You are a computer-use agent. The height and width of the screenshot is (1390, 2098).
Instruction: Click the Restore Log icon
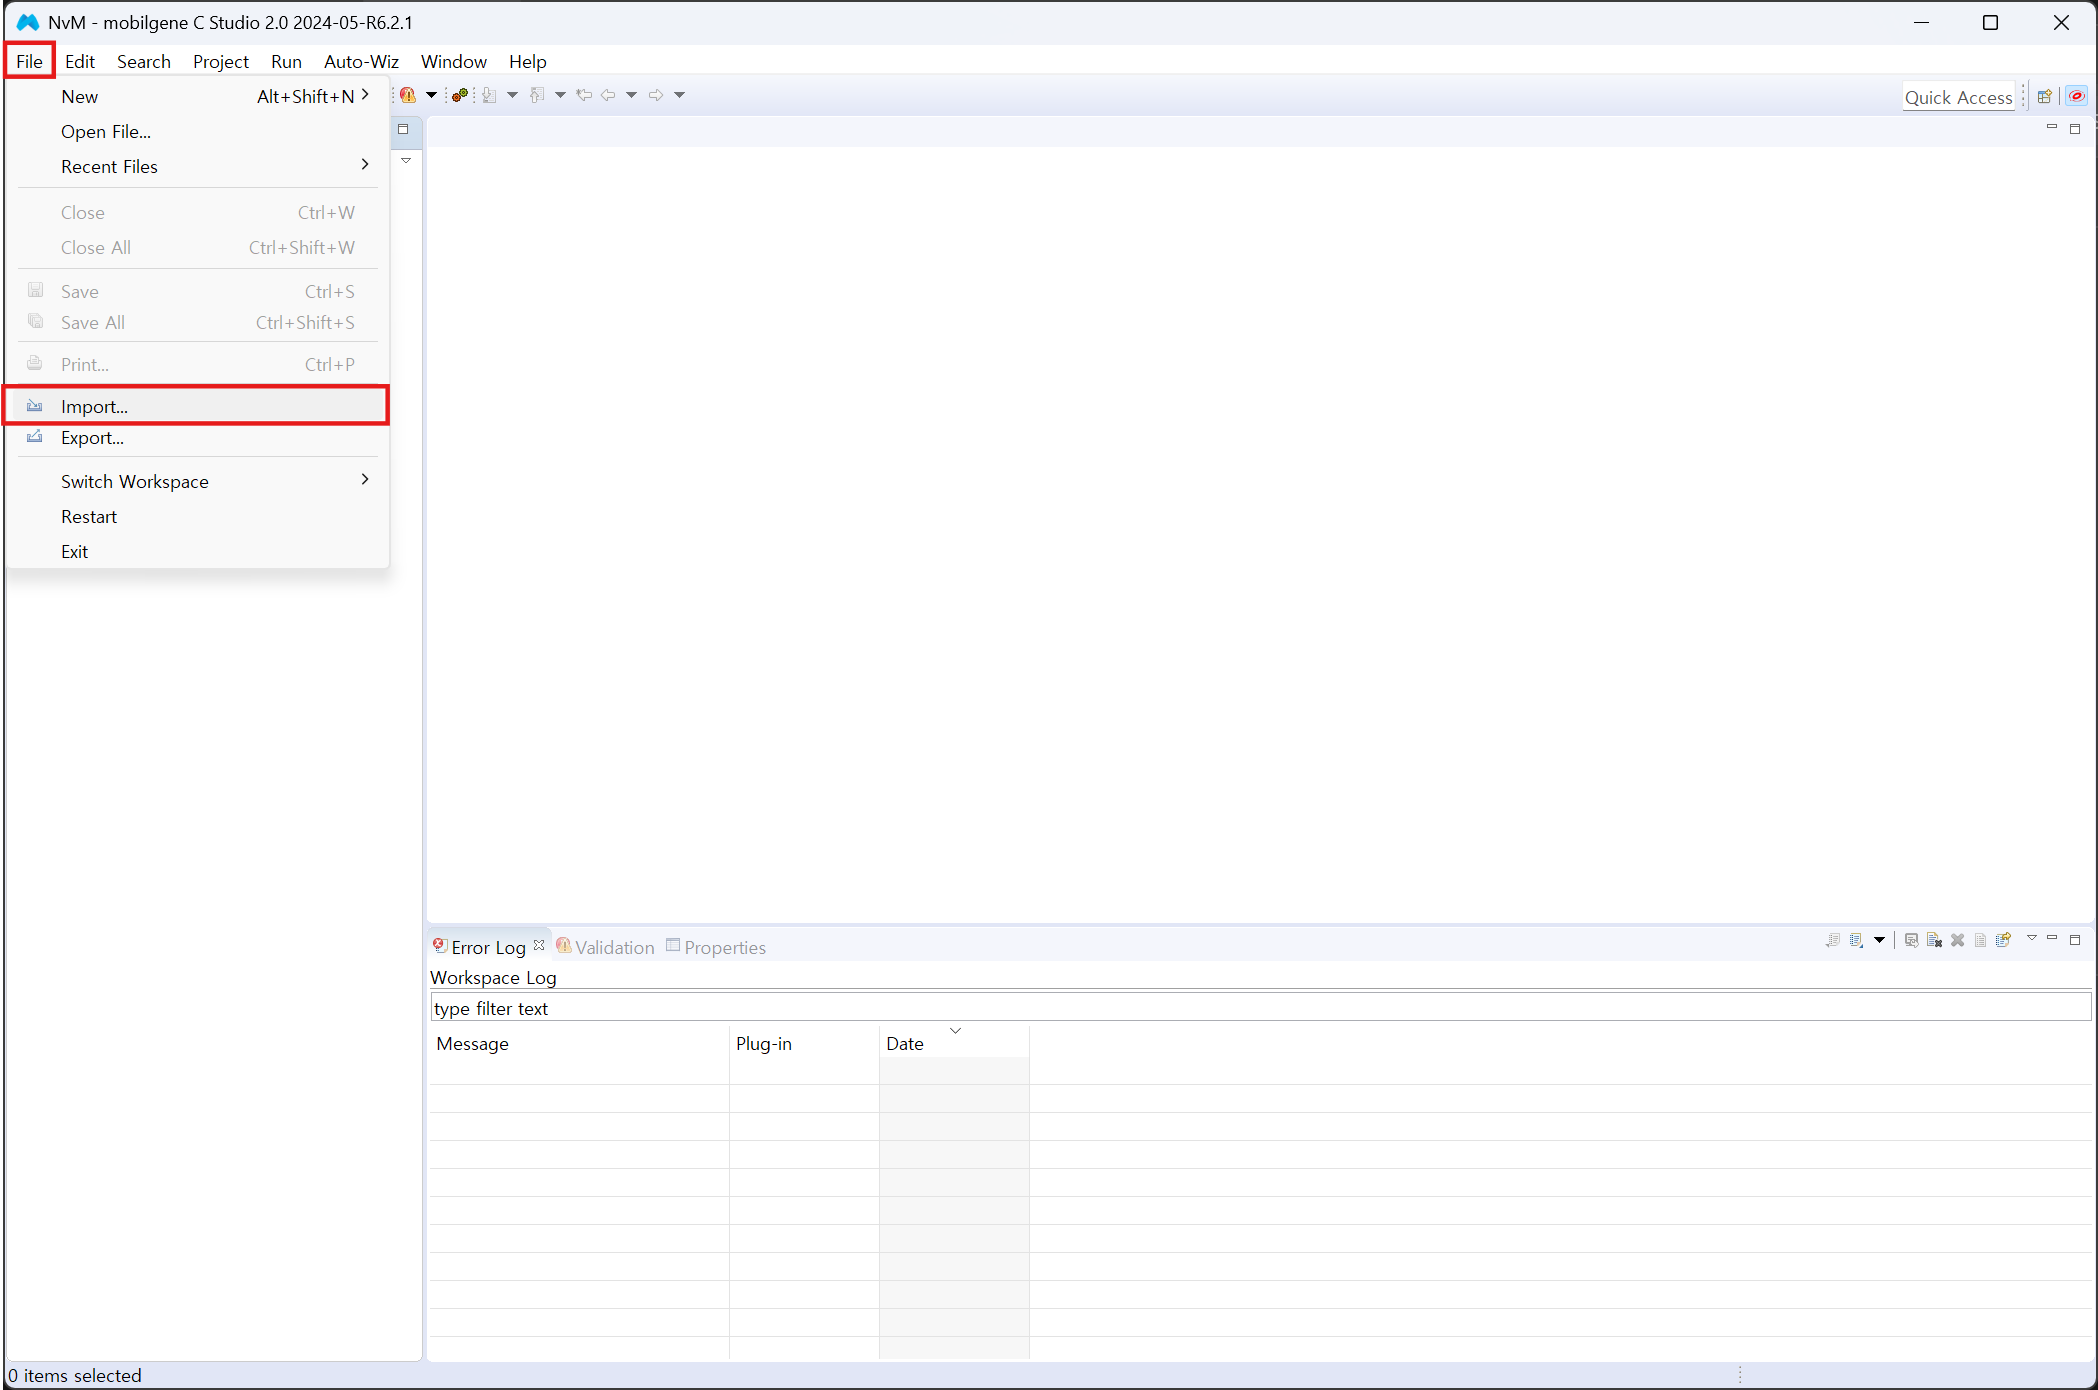[x=2004, y=940]
